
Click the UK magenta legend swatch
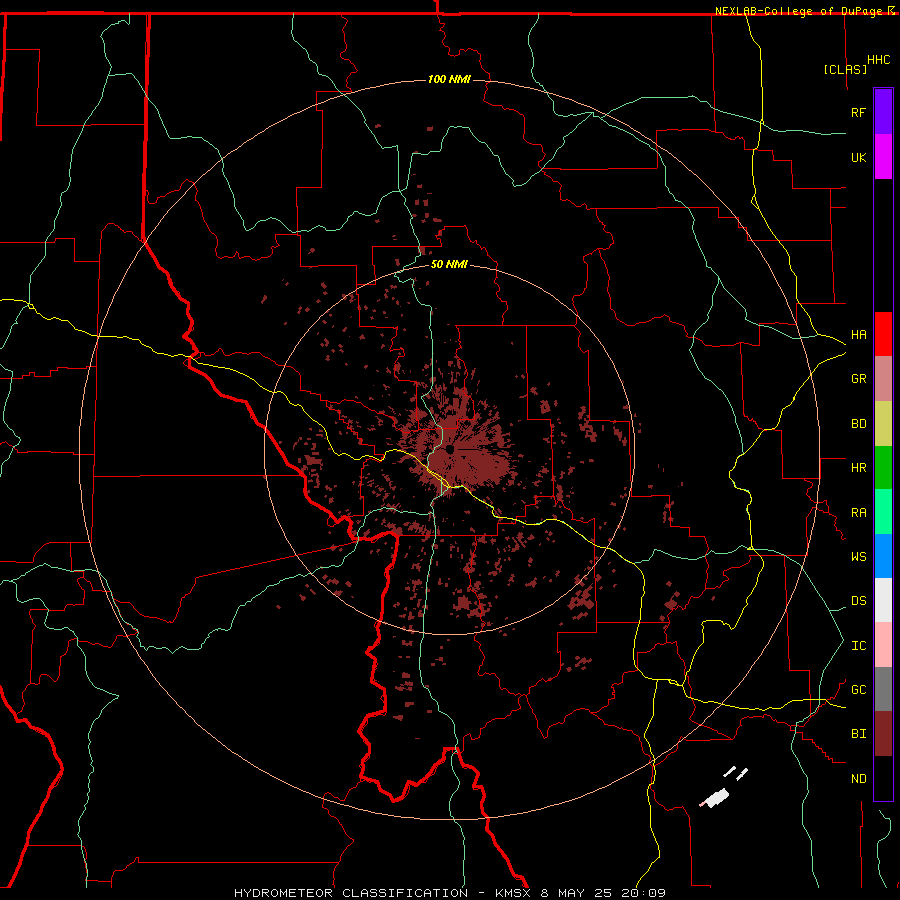click(x=883, y=157)
